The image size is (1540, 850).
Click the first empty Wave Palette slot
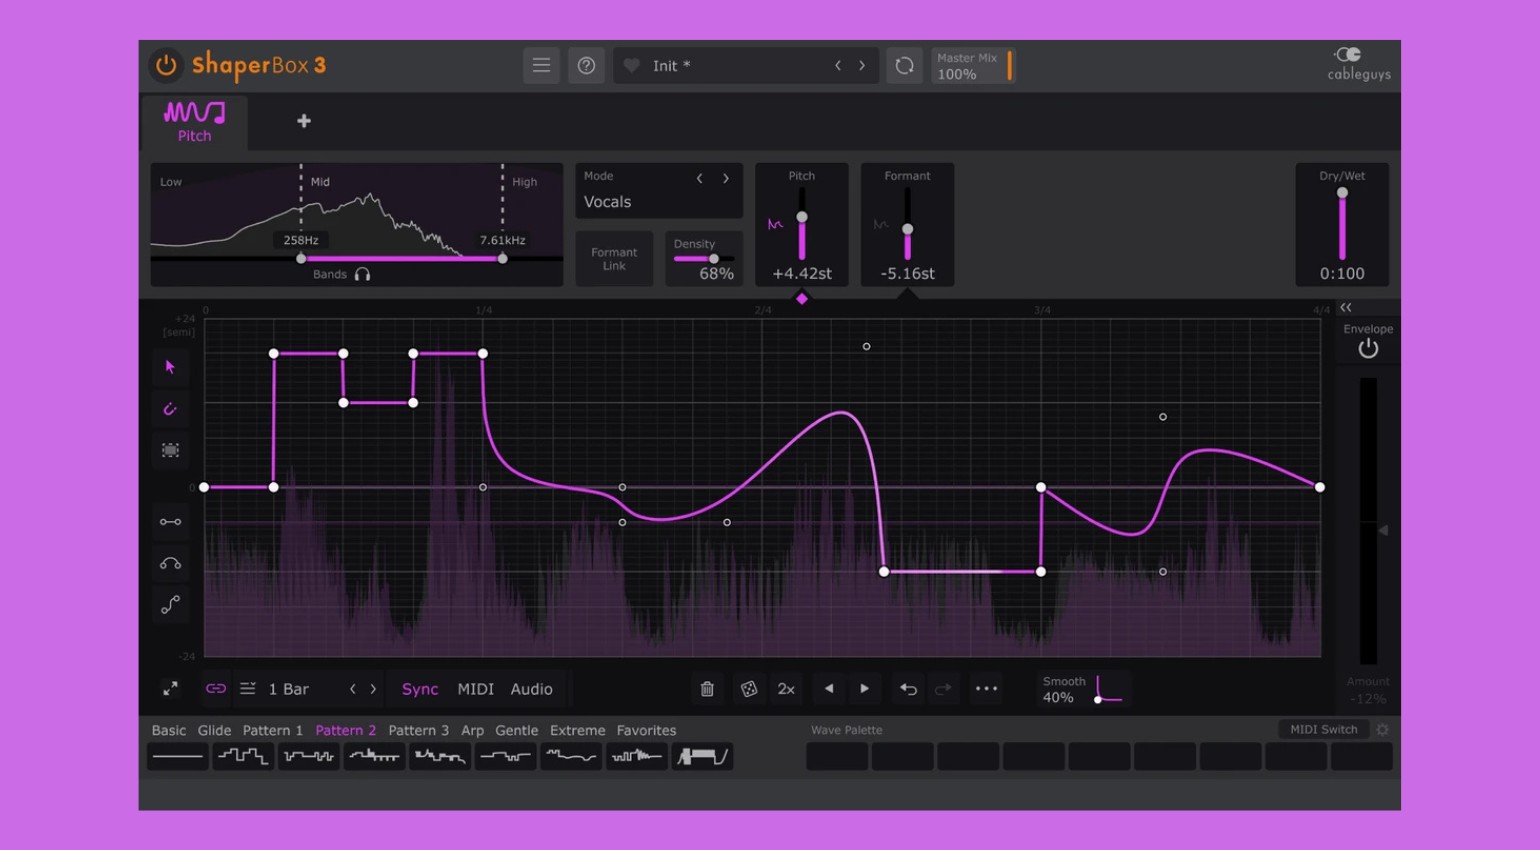tap(837, 757)
